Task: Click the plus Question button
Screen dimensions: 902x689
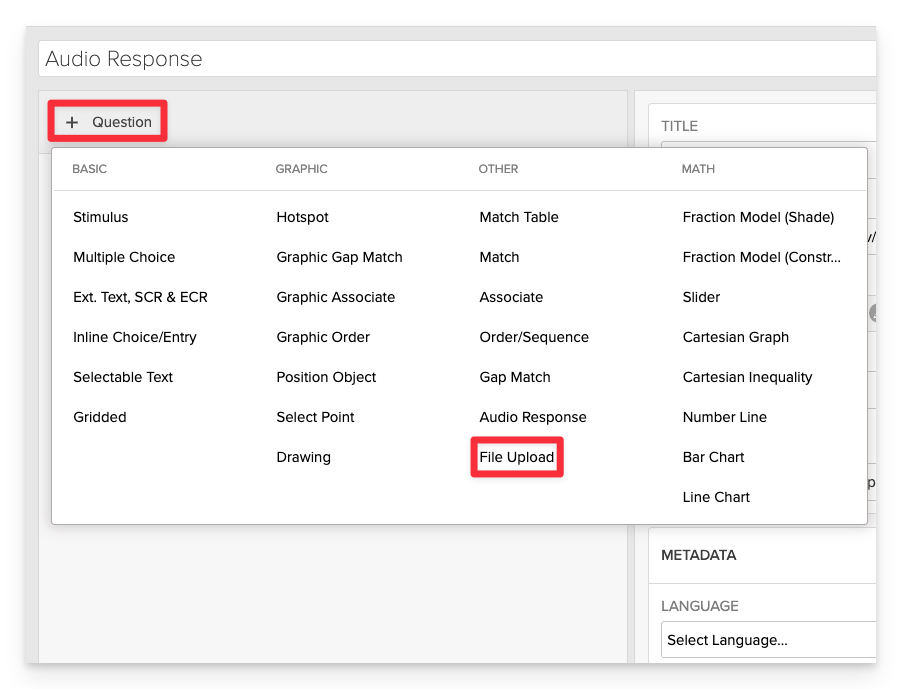Action: tap(109, 122)
